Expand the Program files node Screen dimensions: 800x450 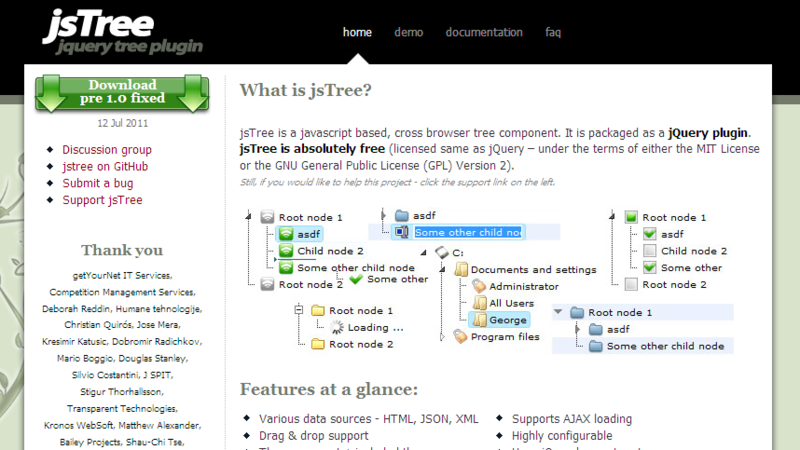point(442,337)
